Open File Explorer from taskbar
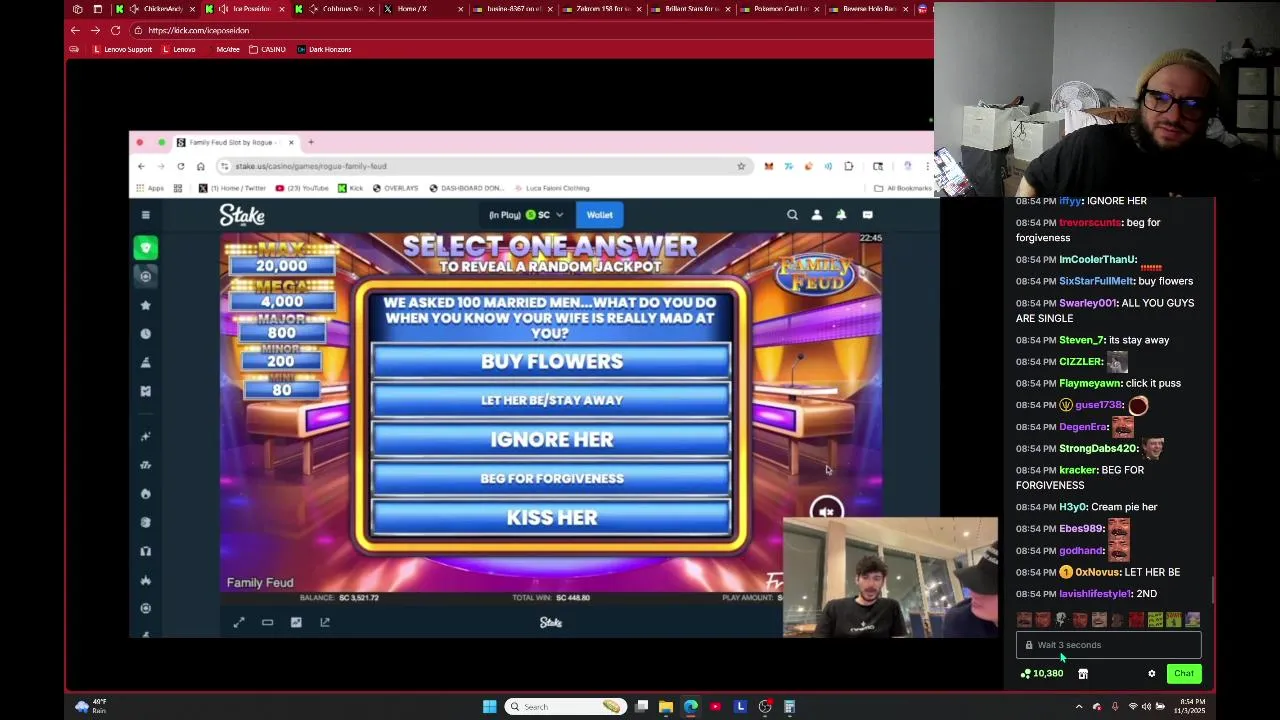The width and height of the screenshot is (1280, 720). [666, 707]
